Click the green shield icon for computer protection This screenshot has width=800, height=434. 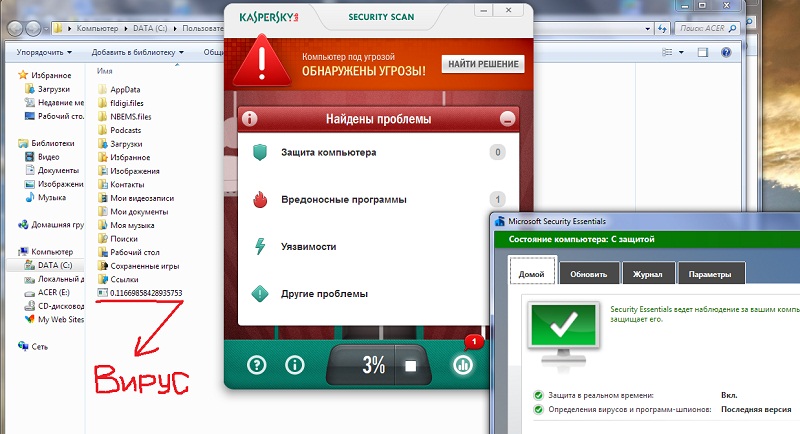click(x=260, y=152)
